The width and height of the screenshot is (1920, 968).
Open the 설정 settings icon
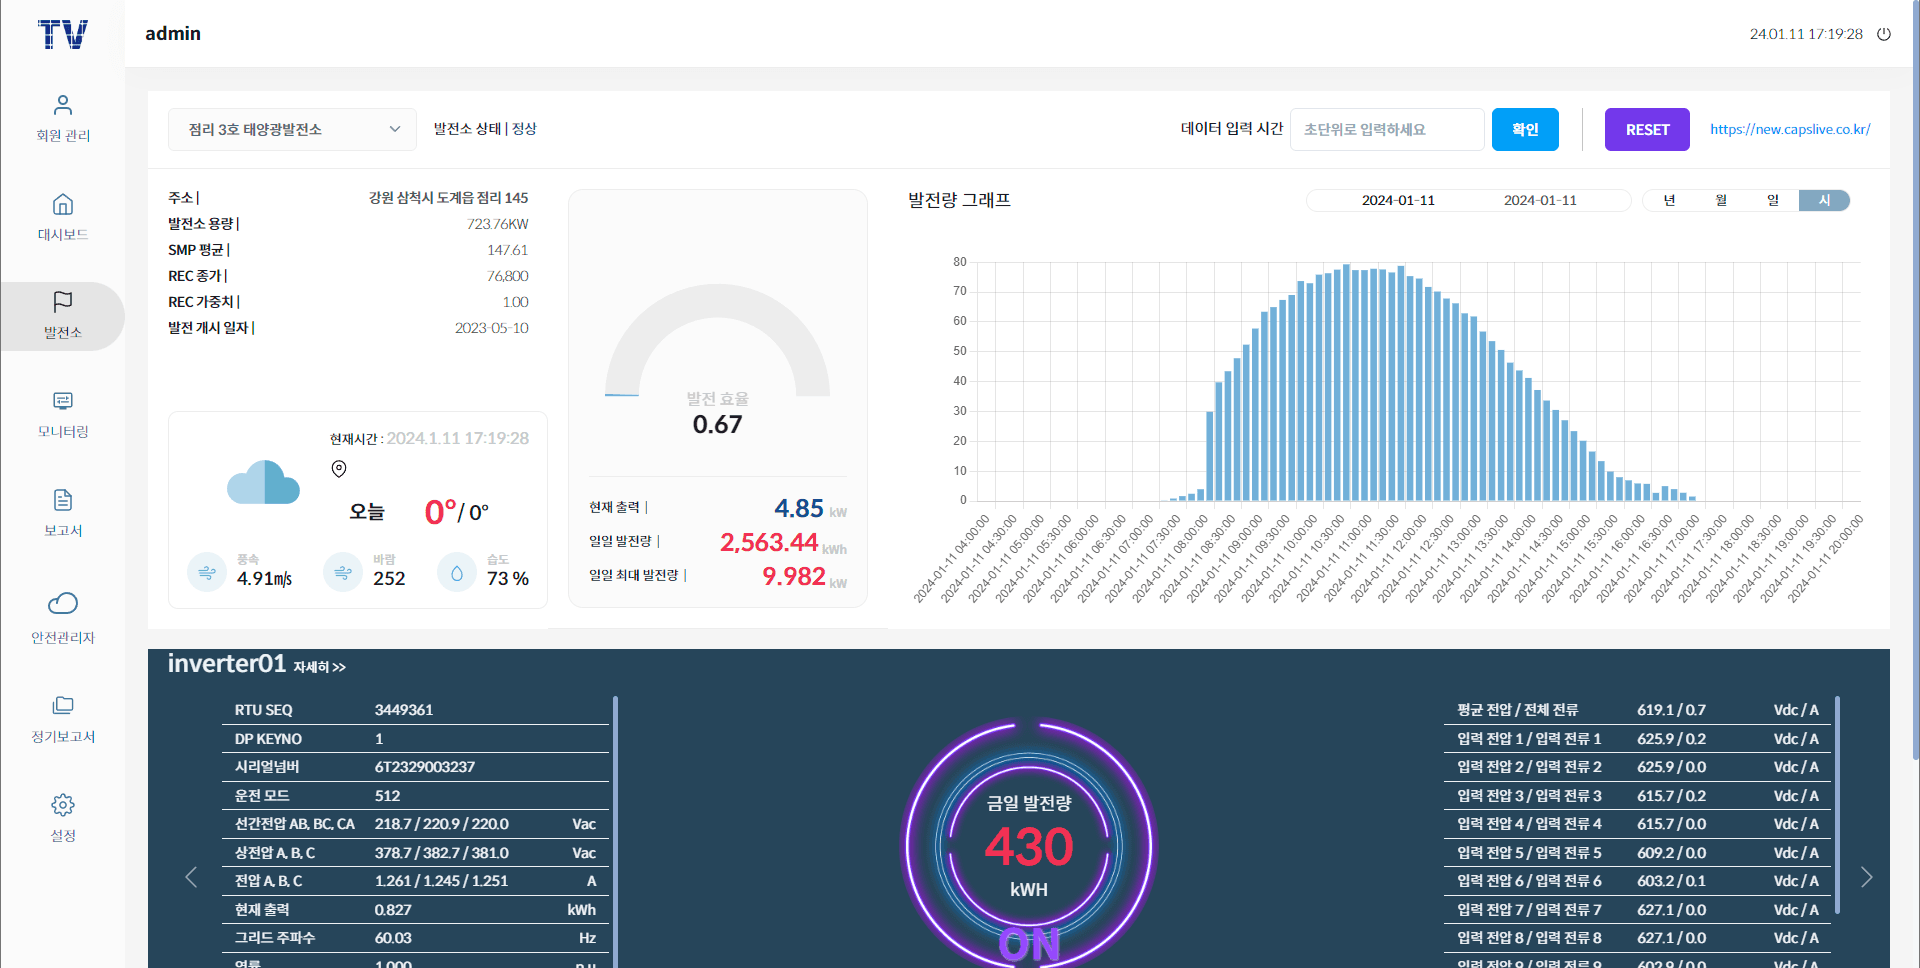click(62, 817)
